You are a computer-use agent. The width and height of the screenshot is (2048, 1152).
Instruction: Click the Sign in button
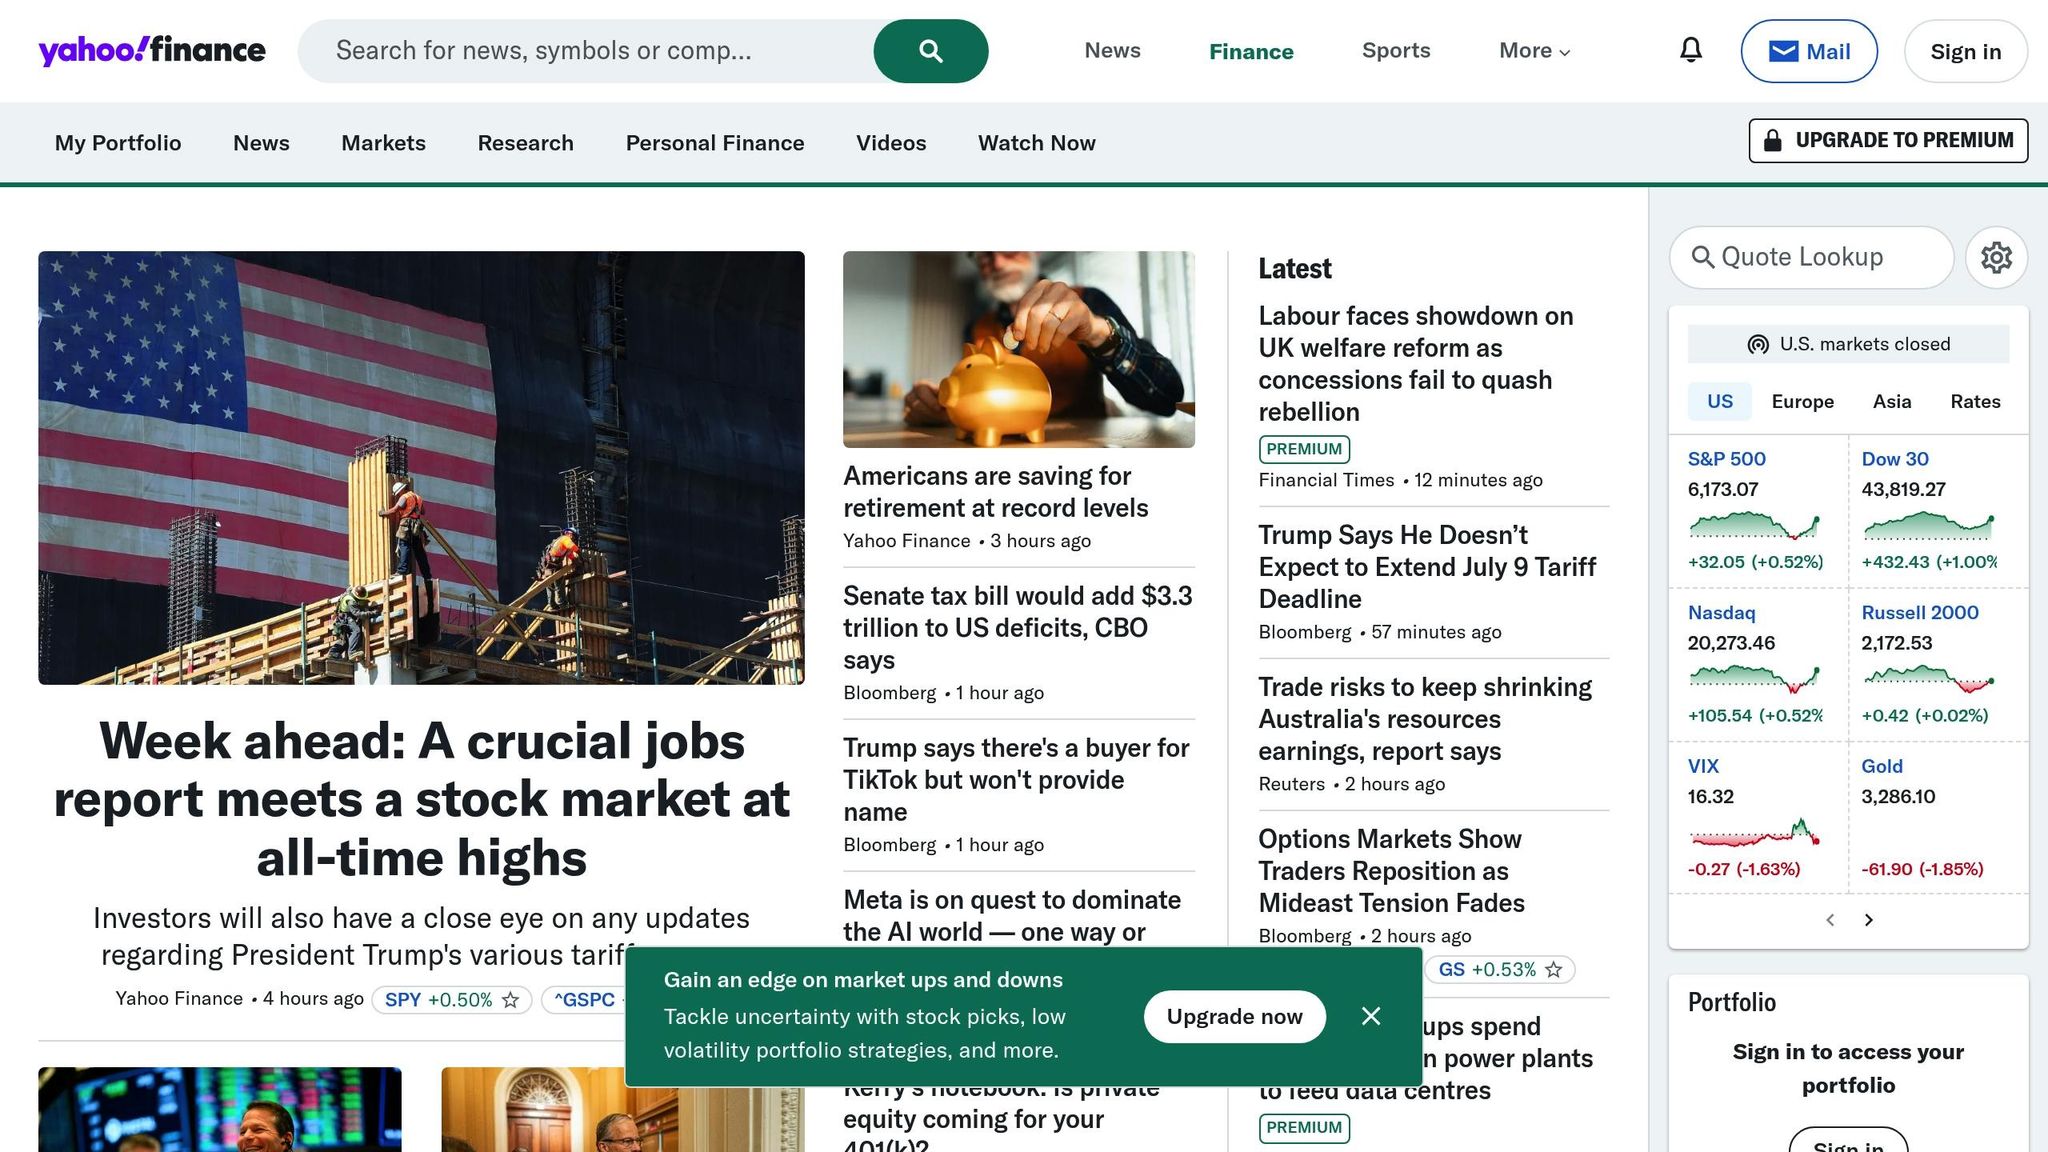[1965, 51]
